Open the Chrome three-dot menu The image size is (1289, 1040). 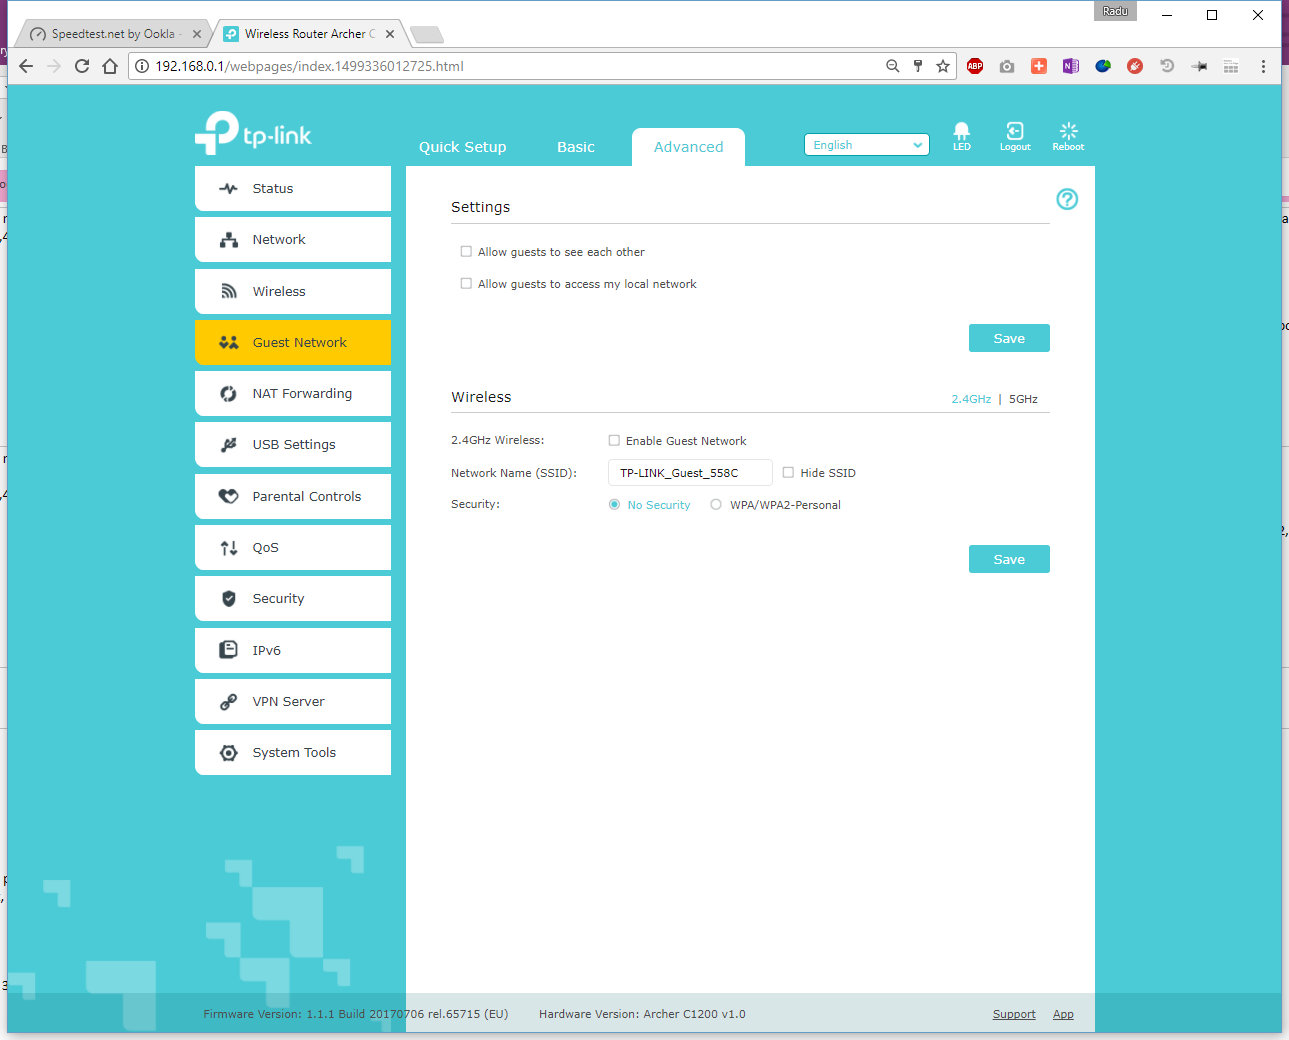[1263, 66]
